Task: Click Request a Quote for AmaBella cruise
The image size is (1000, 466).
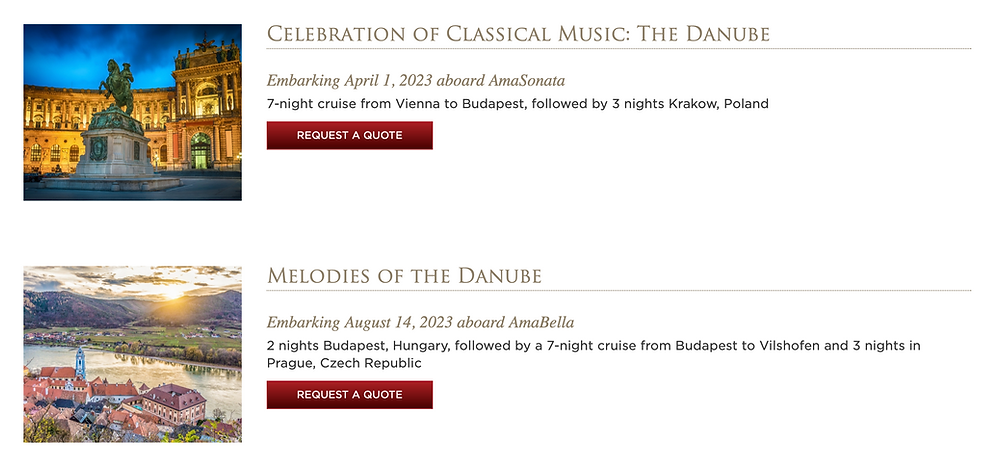Action: pos(349,395)
